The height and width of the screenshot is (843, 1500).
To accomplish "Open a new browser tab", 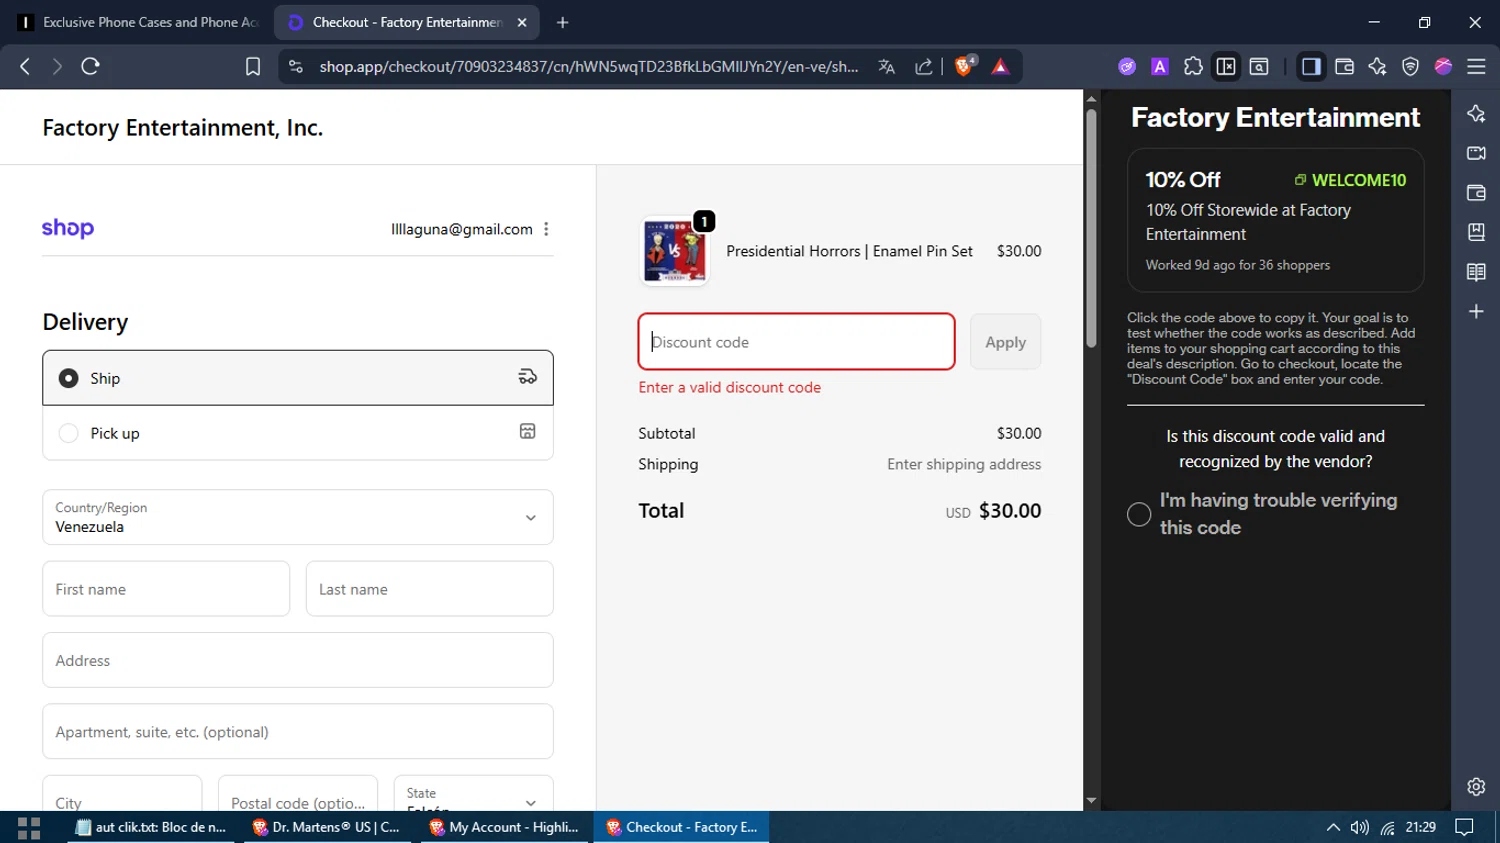I will 563,22.
